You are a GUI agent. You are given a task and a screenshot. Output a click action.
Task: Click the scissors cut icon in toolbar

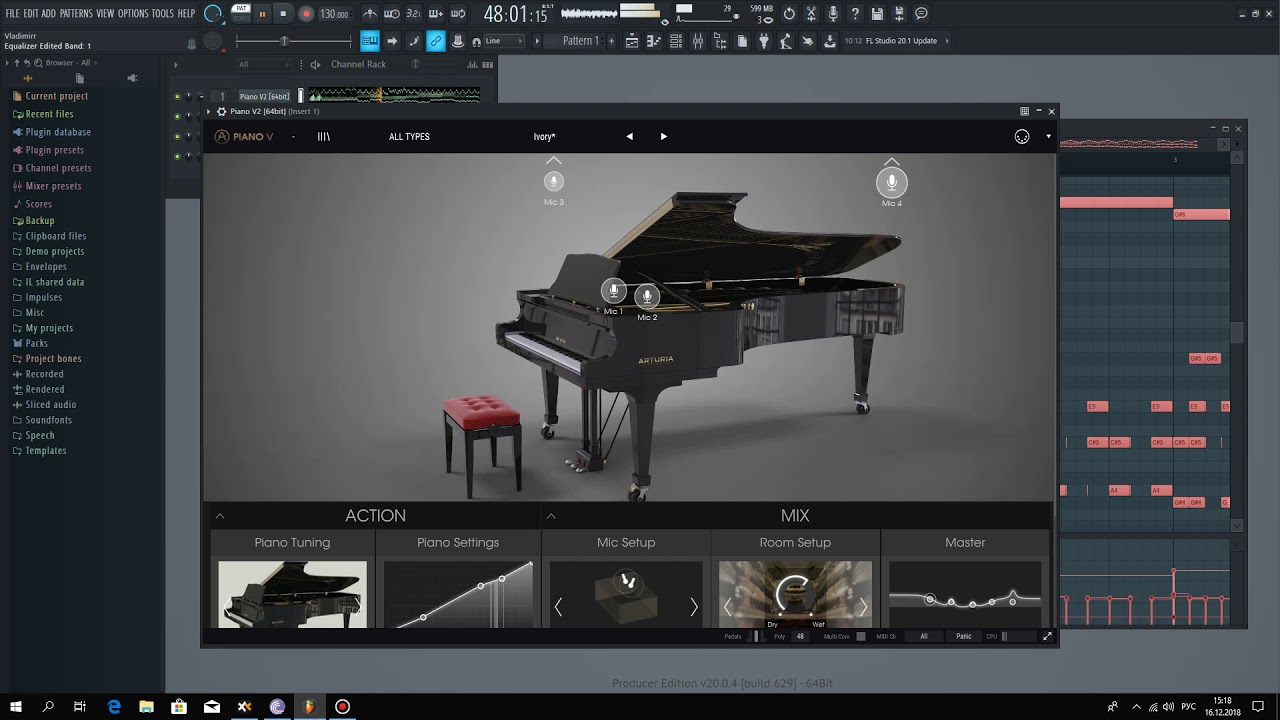tap(811, 14)
